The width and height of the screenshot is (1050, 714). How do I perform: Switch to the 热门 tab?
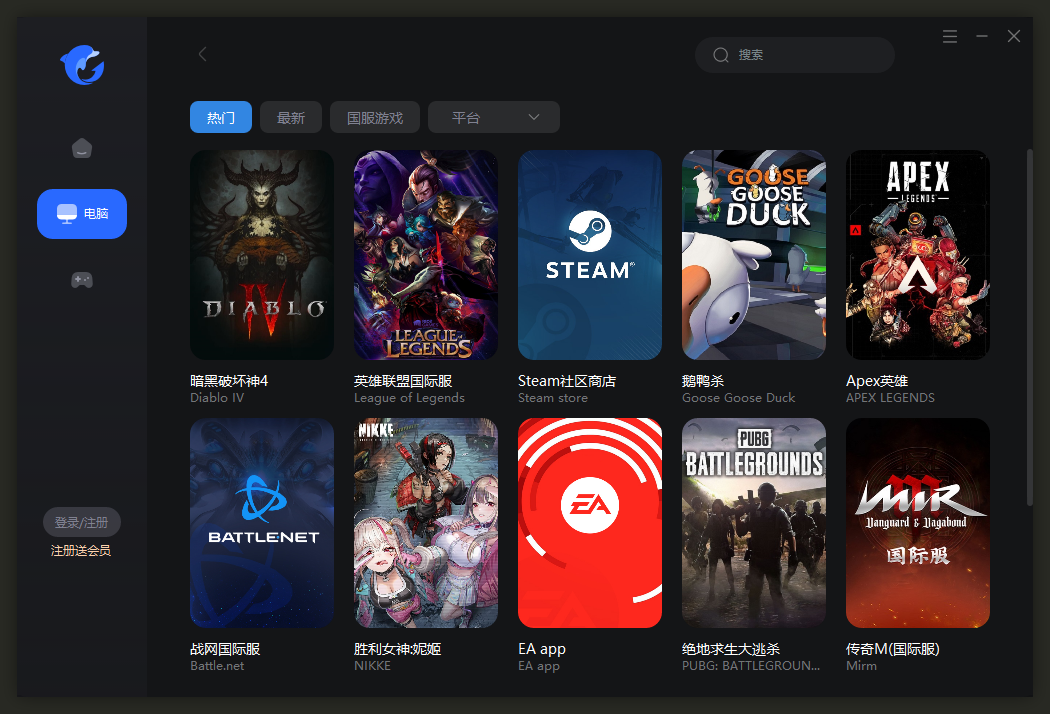coord(221,117)
